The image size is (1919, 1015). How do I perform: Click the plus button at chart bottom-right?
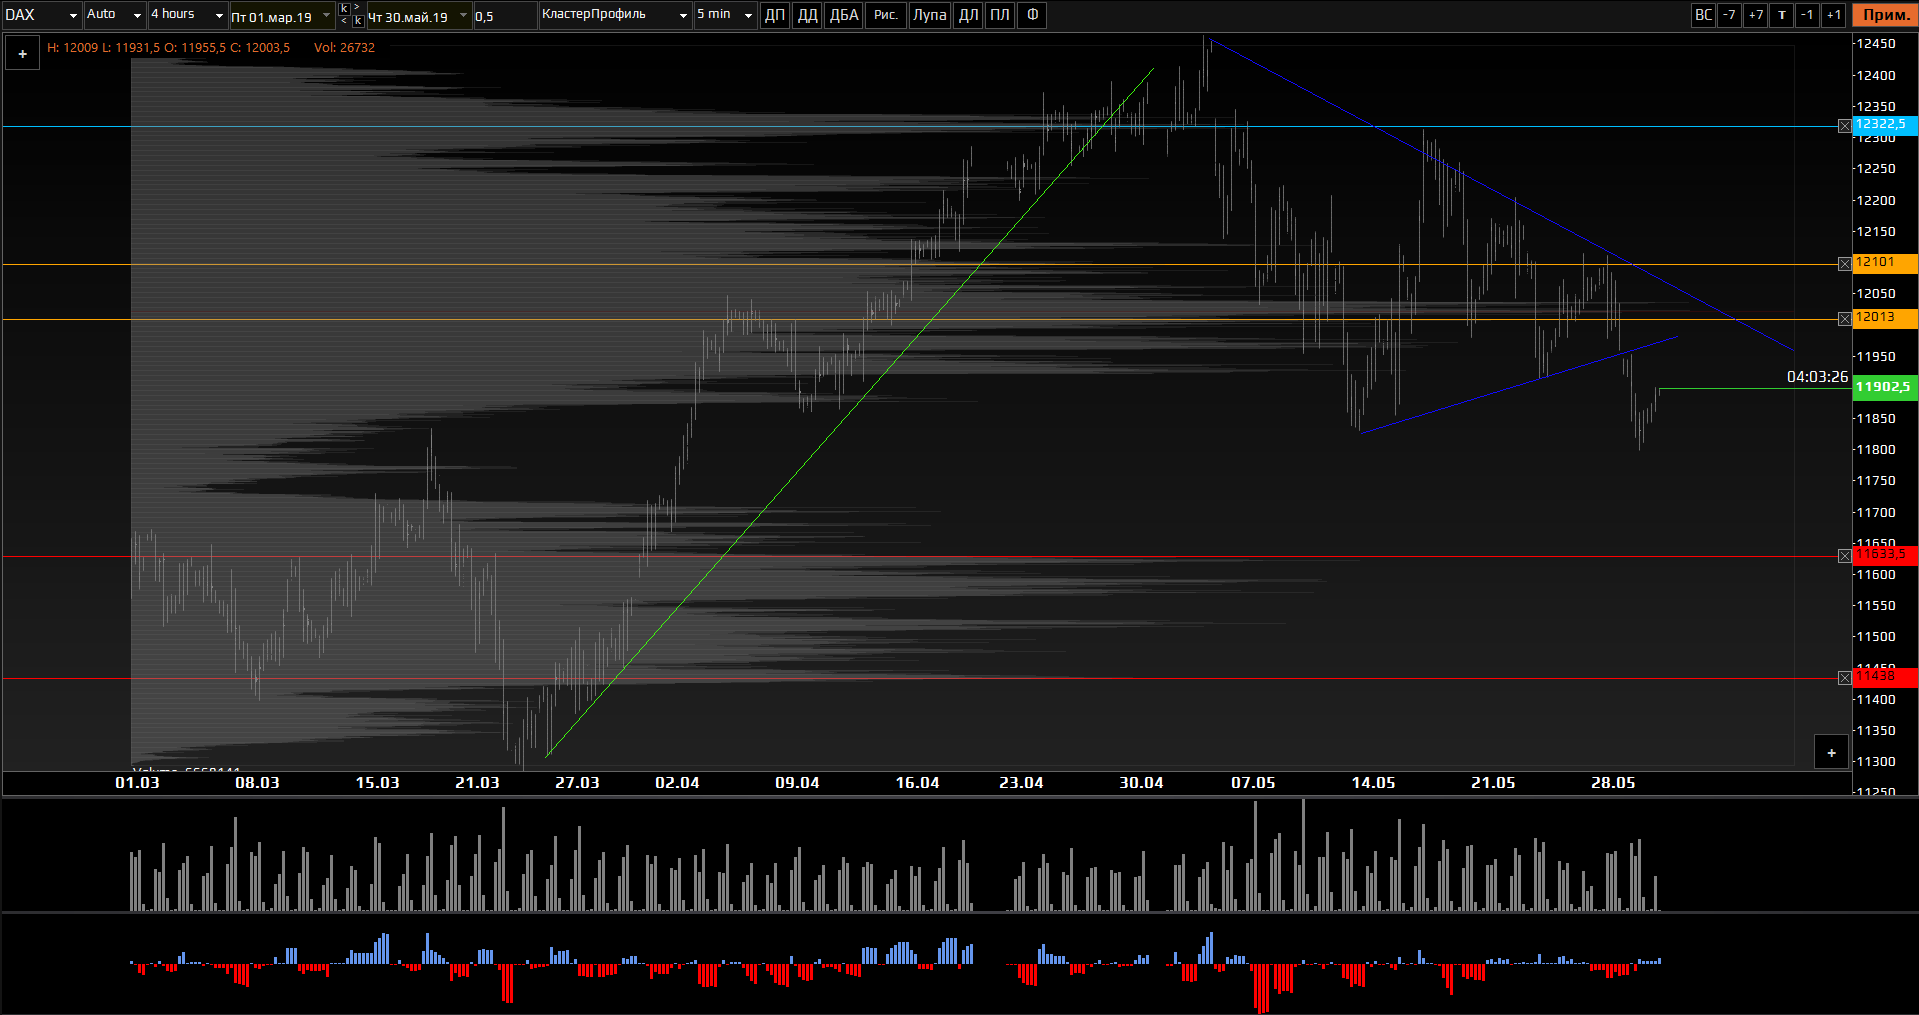point(1831,753)
